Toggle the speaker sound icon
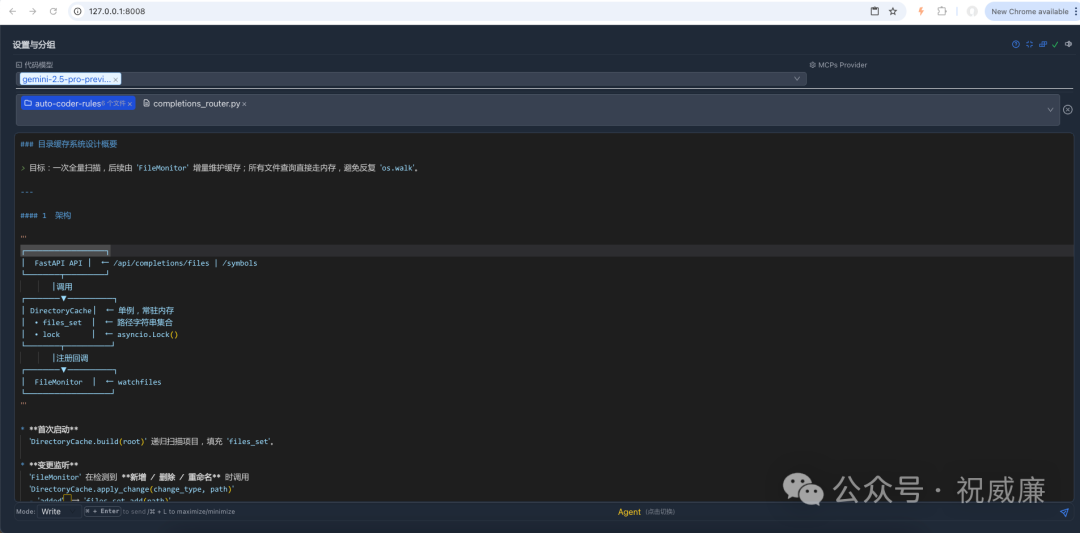This screenshot has height=533, width=1080. 1068,44
